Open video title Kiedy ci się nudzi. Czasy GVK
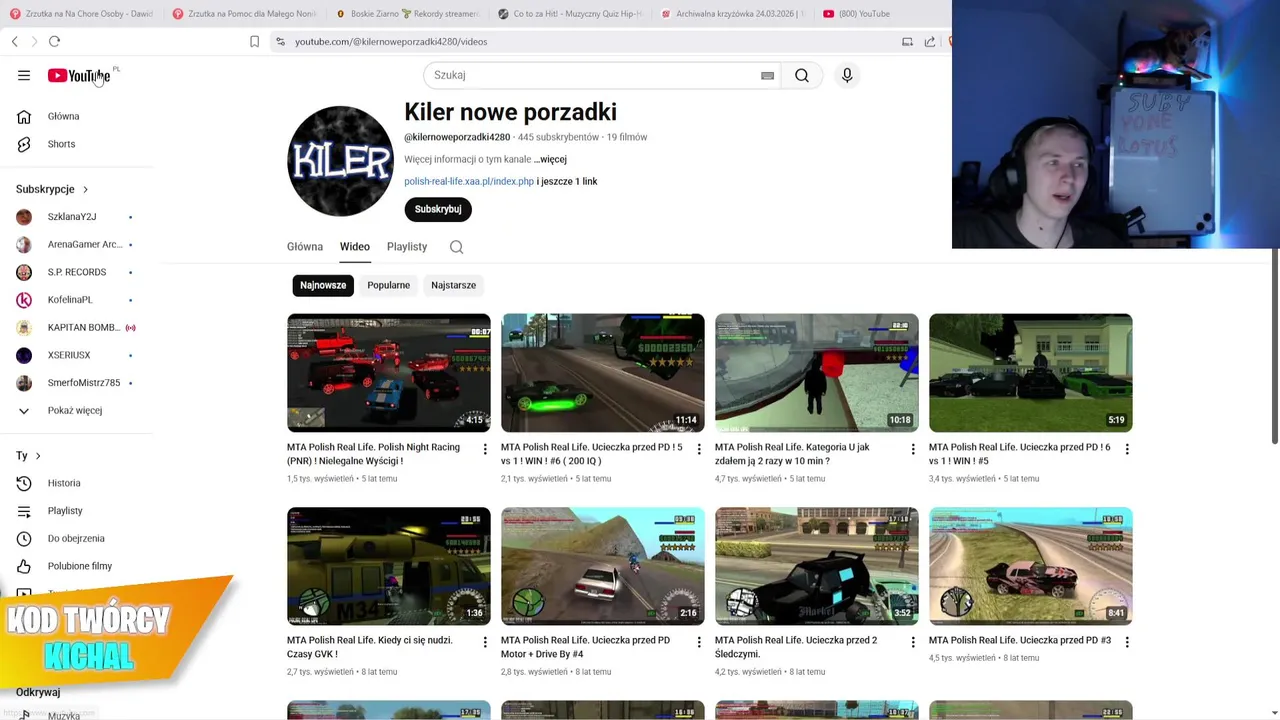1280x720 pixels. (x=370, y=647)
